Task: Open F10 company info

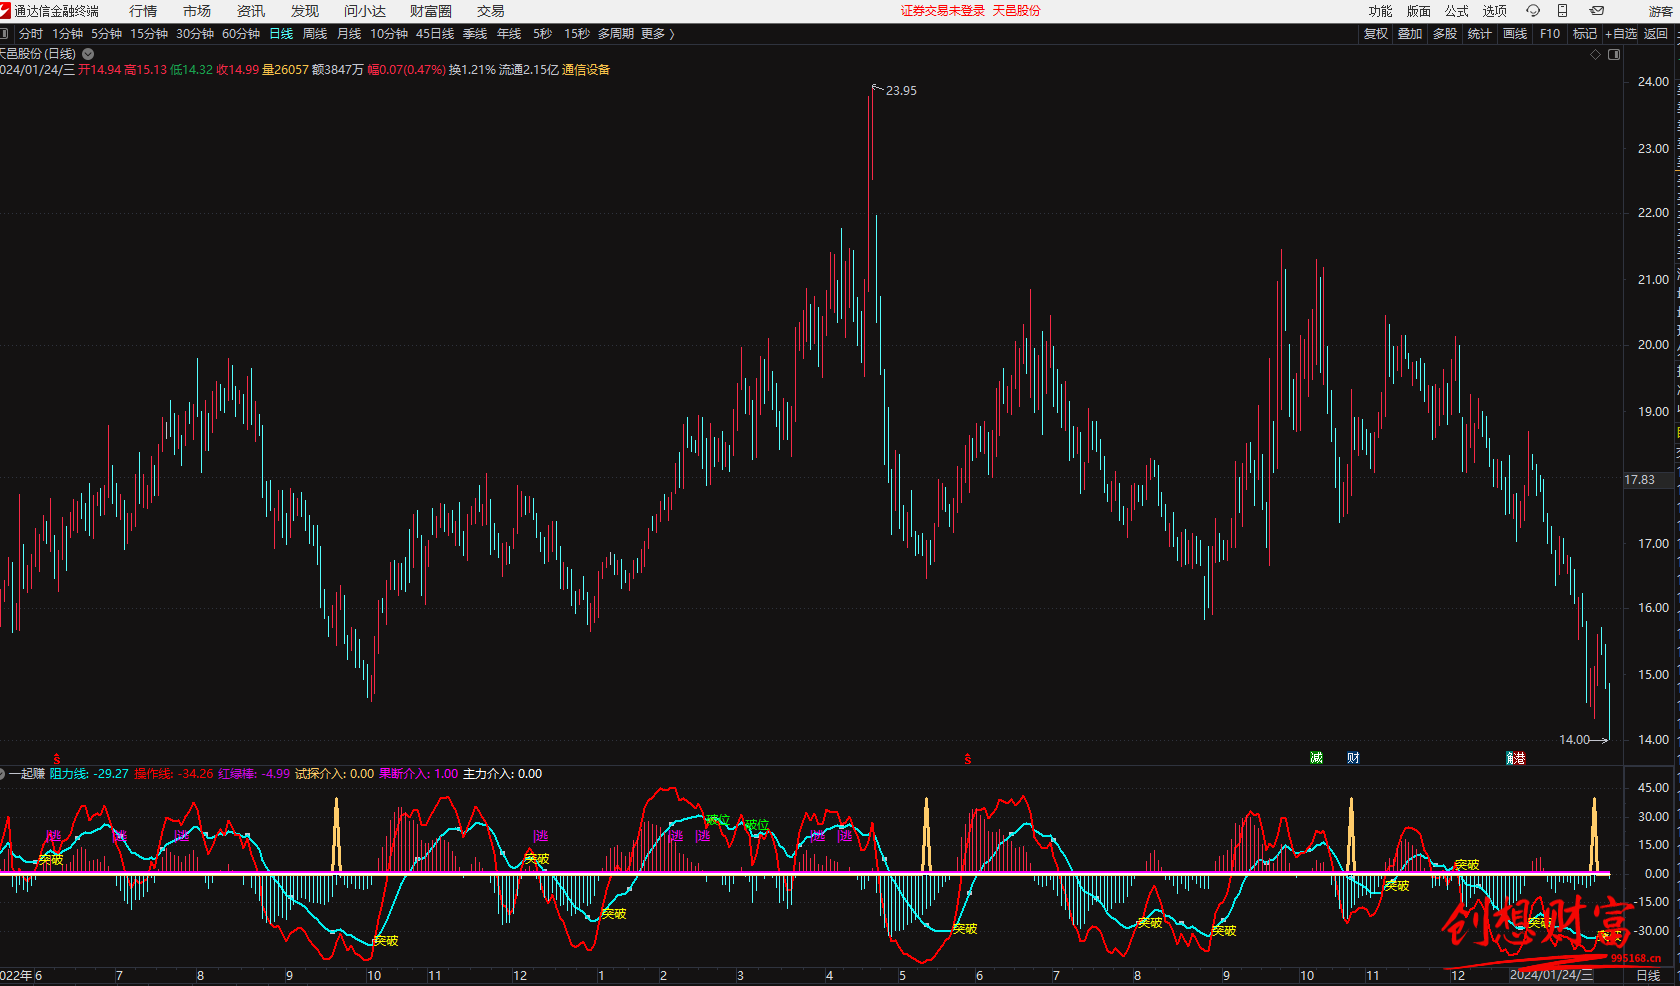Action: point(1550,33)
